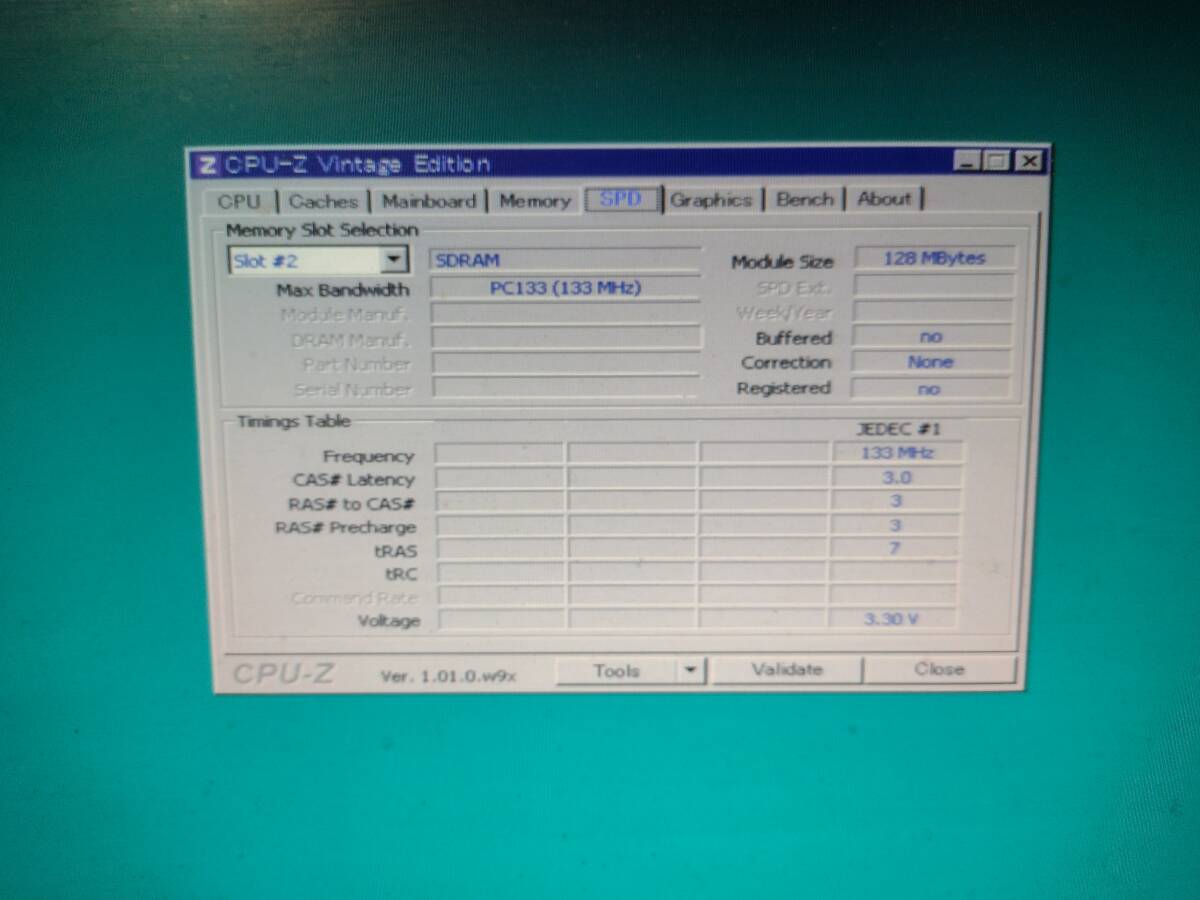
Task: Click the CPU-Z logo icon in title bar
Action: [207, 165]
